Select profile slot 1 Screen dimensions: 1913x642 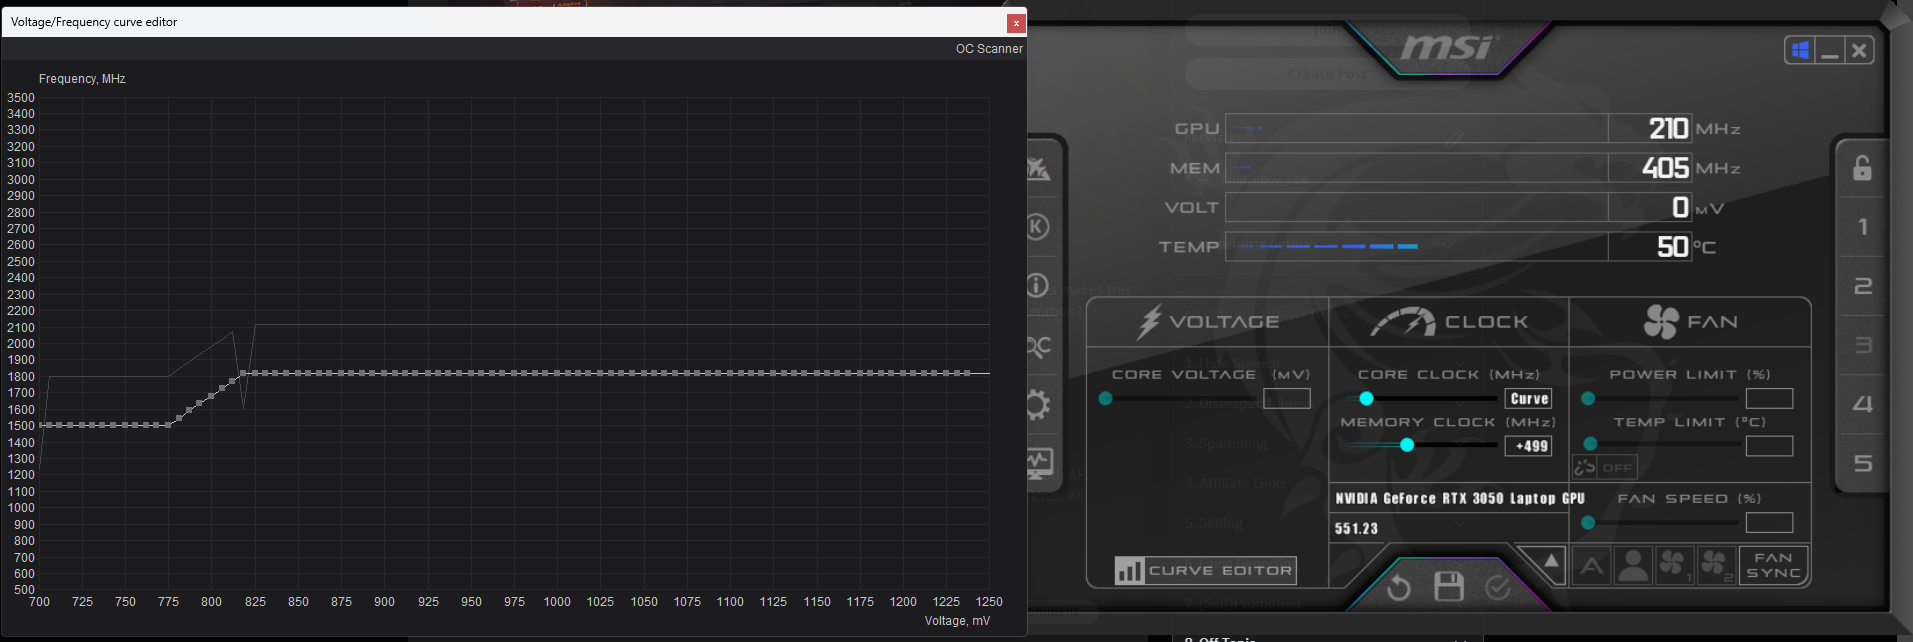coord(1862,227)
